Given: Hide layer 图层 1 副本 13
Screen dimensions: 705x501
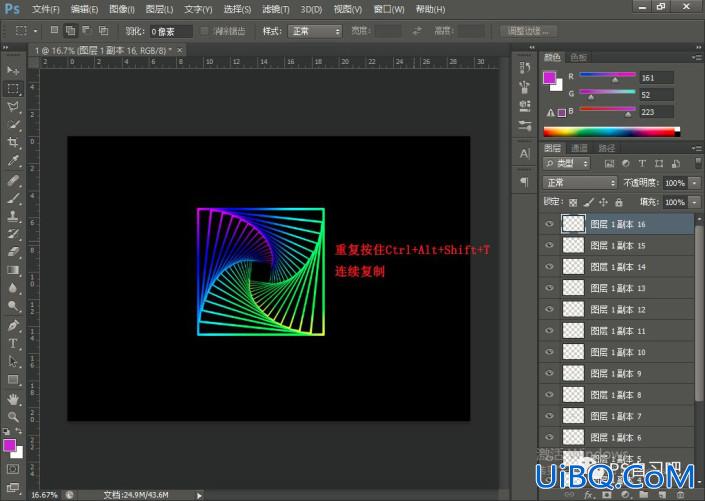Looking at the screenshot, I should pos(549,288).
